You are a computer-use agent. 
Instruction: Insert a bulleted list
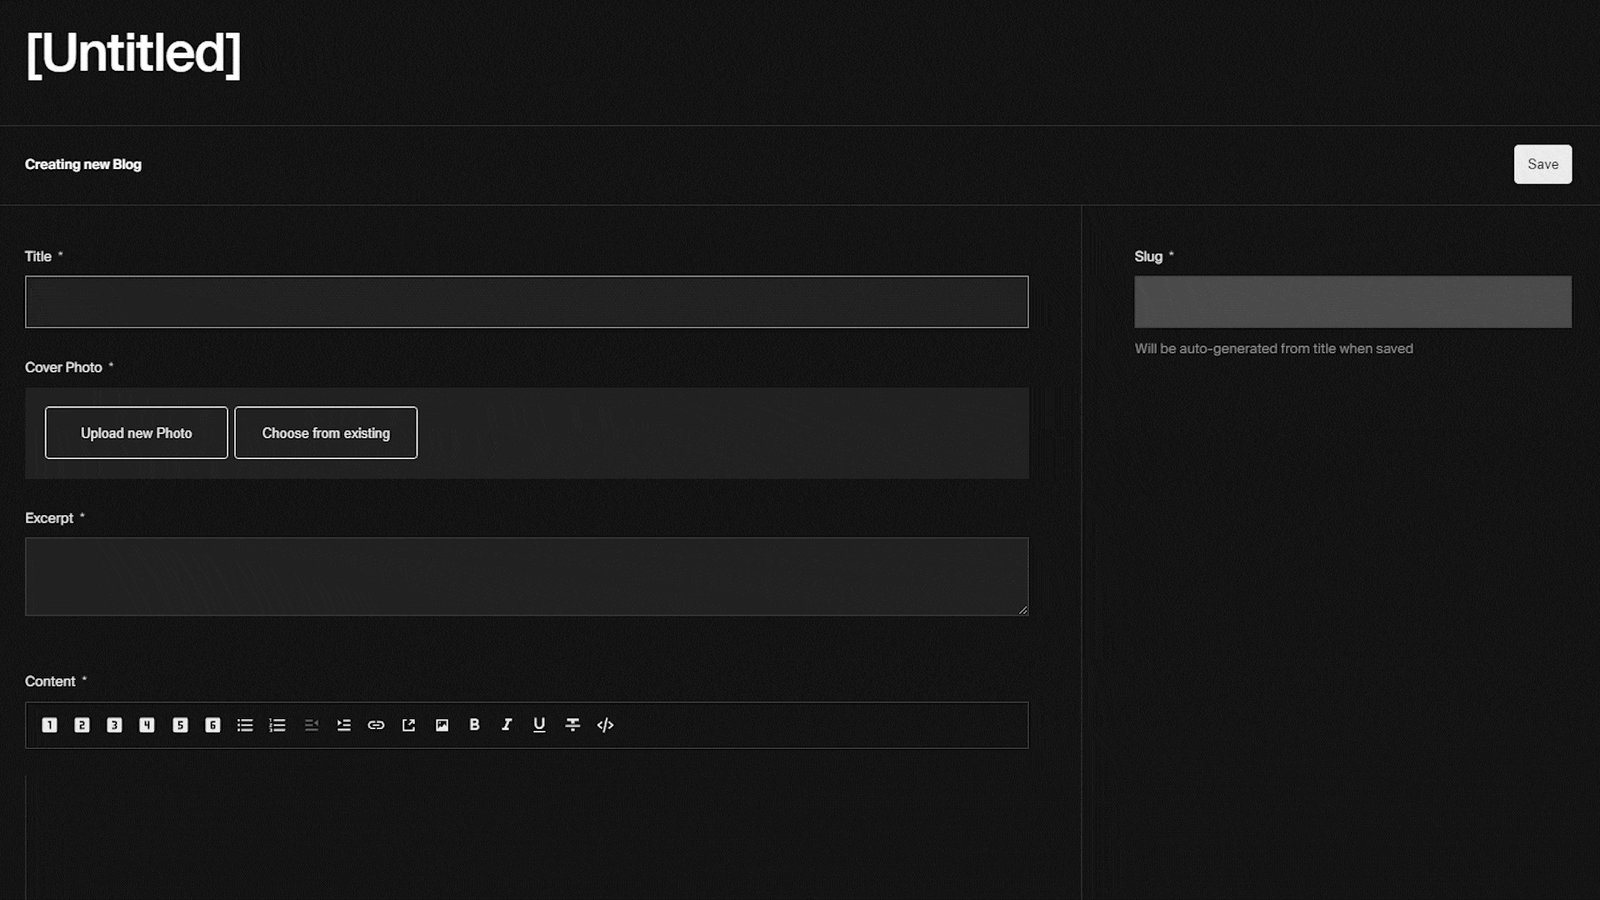(245, 725)
